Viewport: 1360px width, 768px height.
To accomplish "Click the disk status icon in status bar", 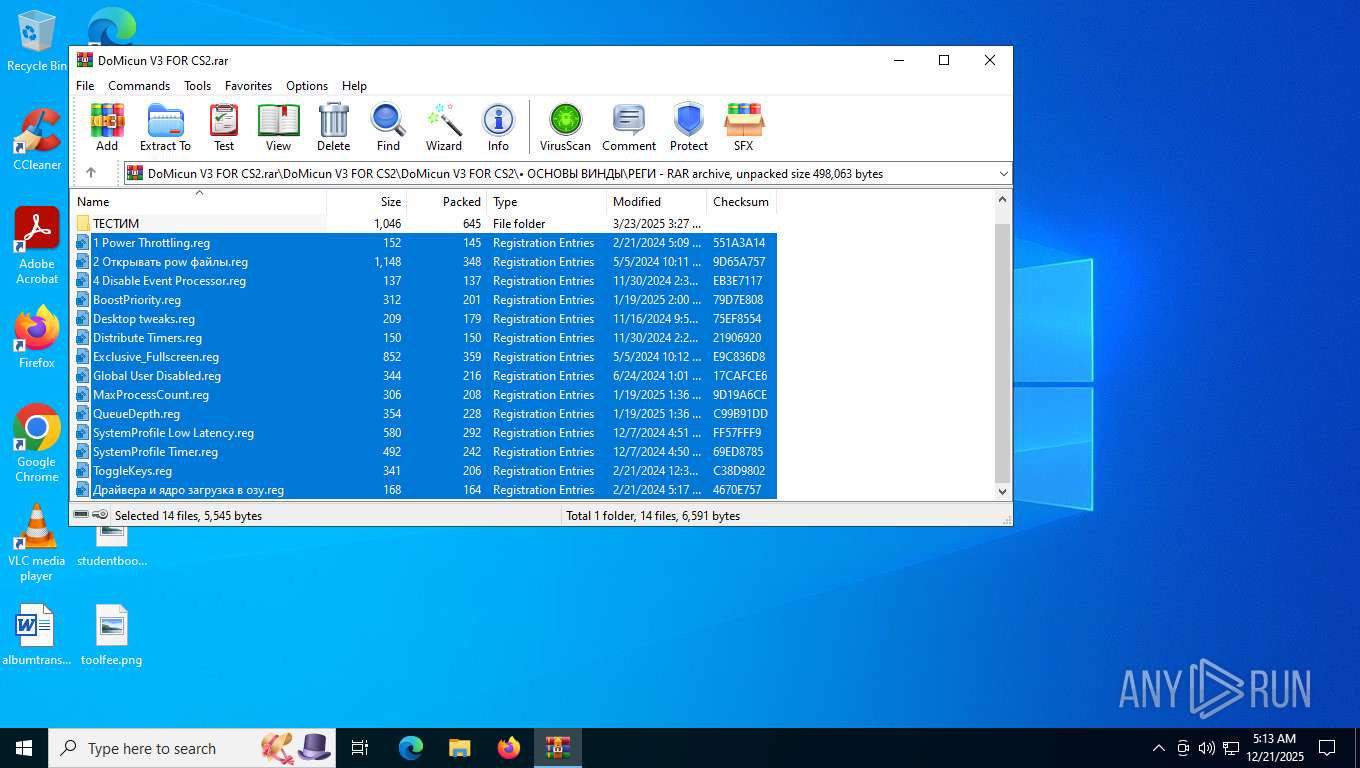I will coord(81,515).
